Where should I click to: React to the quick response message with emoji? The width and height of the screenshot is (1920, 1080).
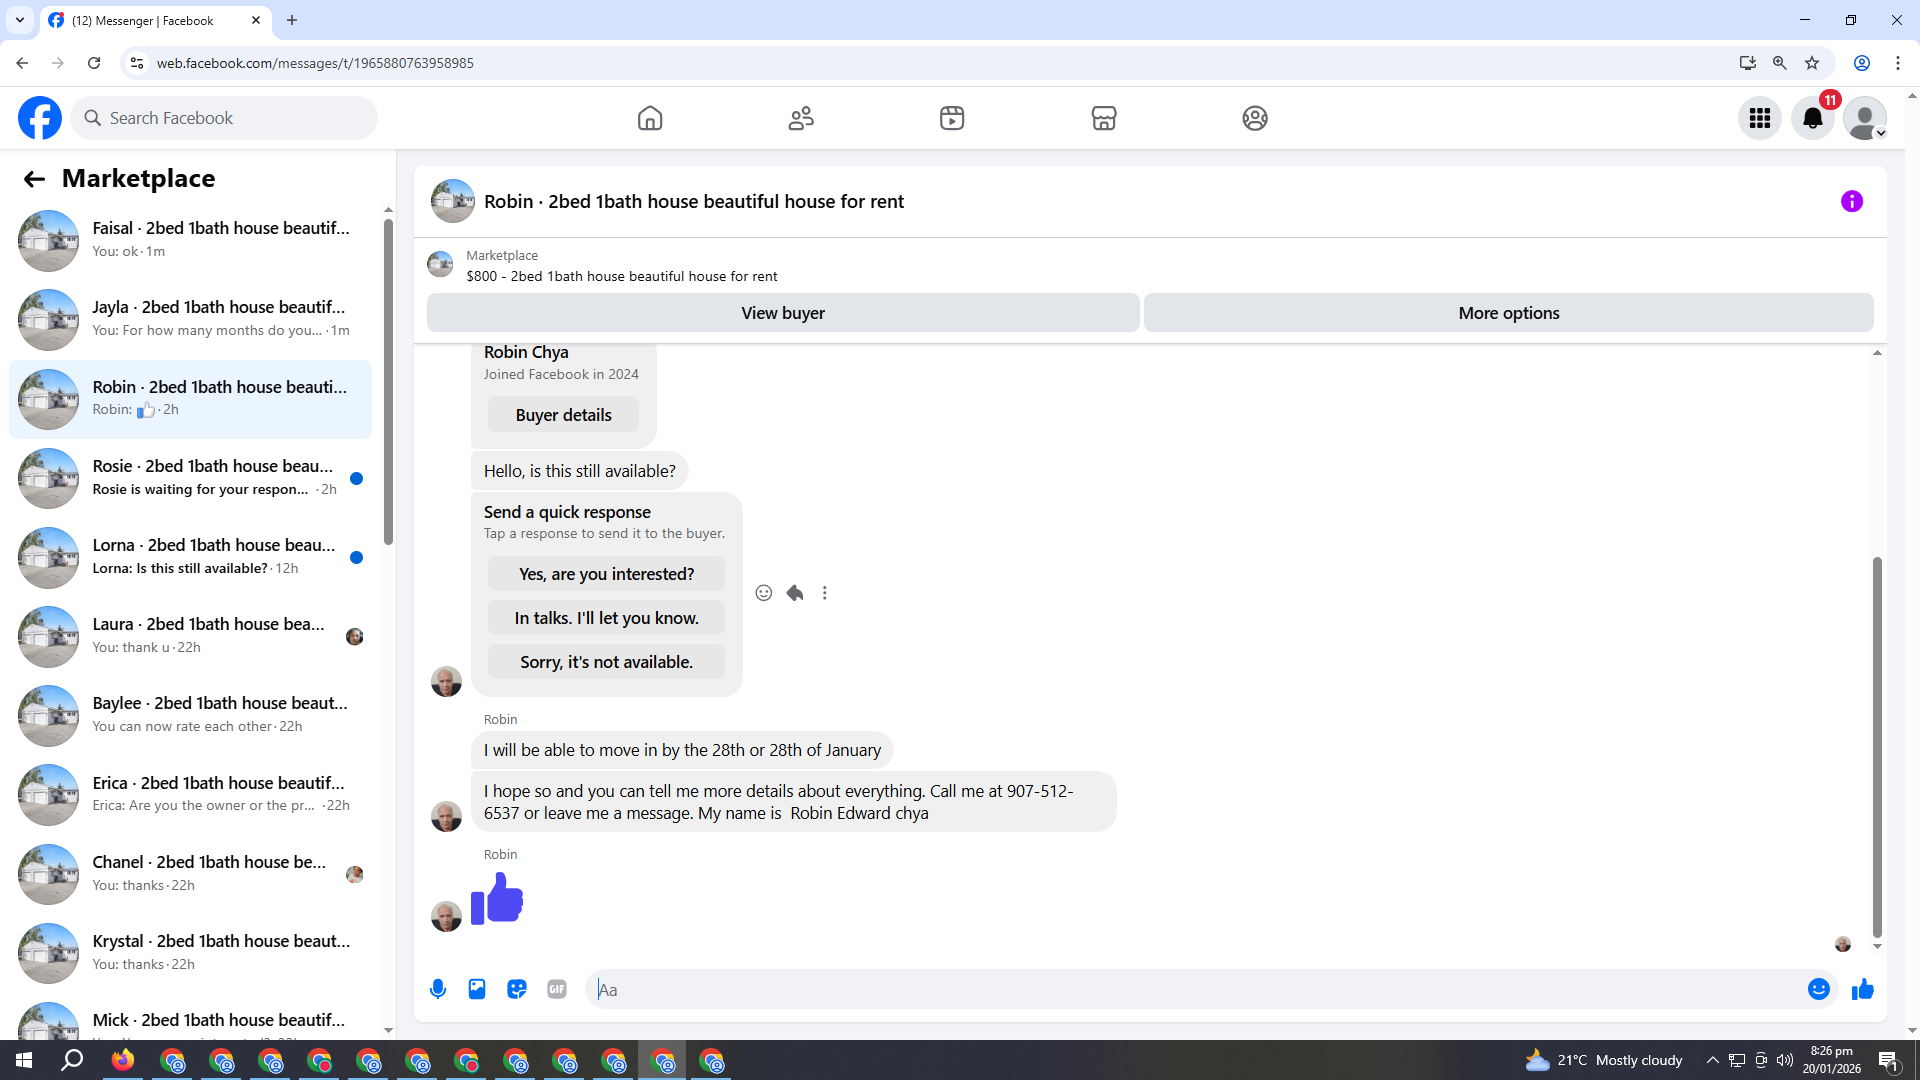(764, 593)
